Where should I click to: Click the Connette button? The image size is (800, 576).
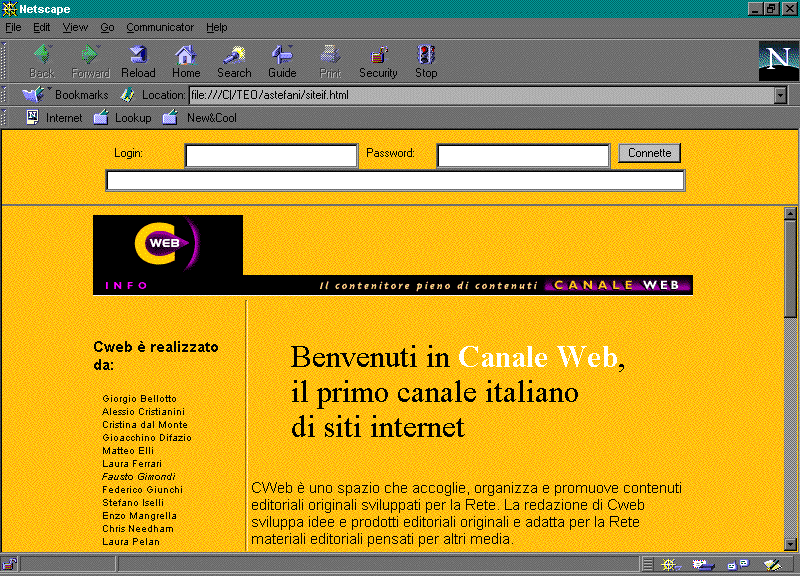(649, 153)
